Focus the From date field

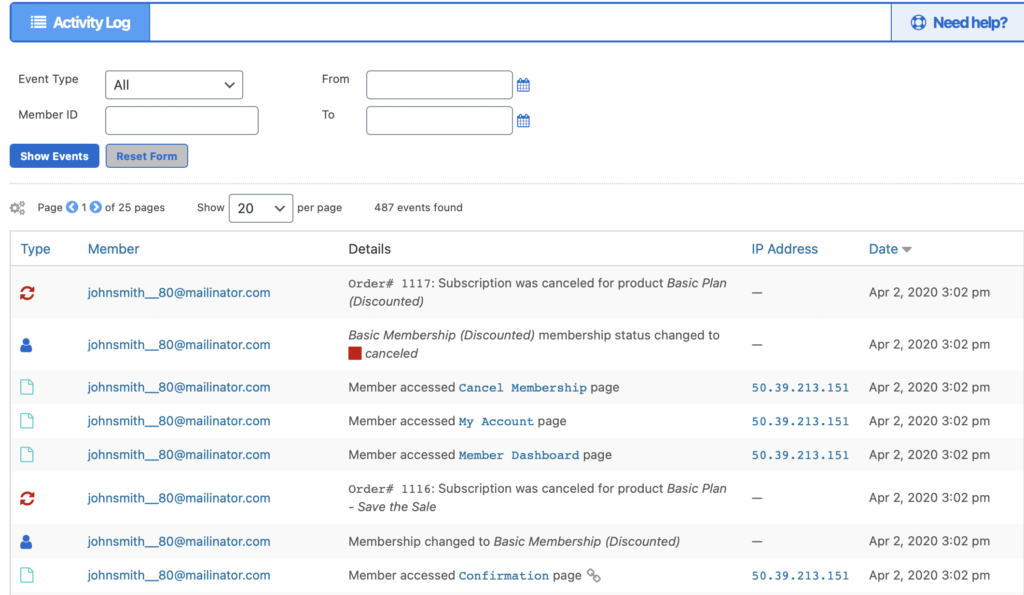439,85
